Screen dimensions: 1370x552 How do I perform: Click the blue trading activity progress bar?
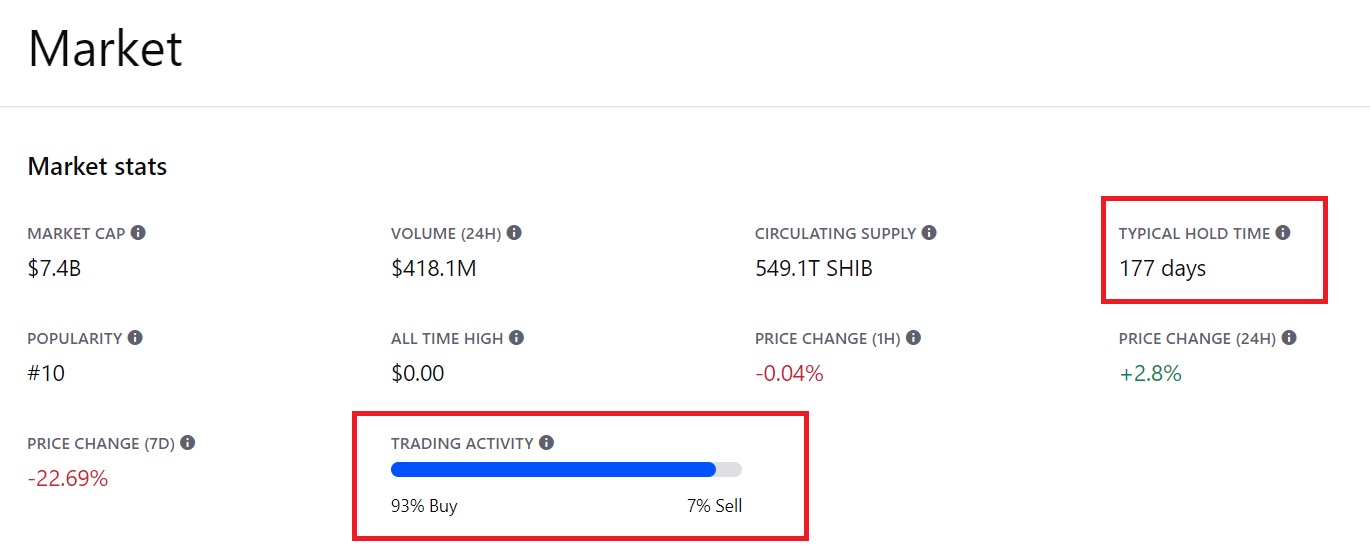(x=566, y=470)
